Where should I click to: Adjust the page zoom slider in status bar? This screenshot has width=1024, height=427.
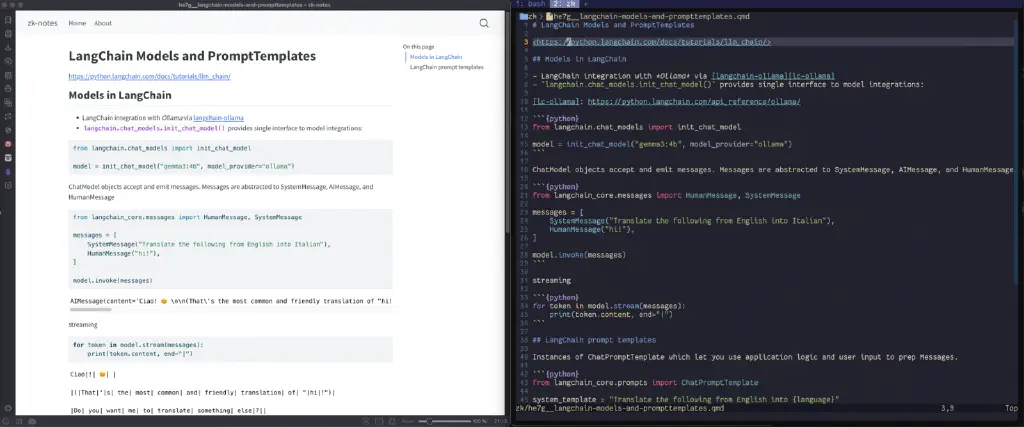444,421
